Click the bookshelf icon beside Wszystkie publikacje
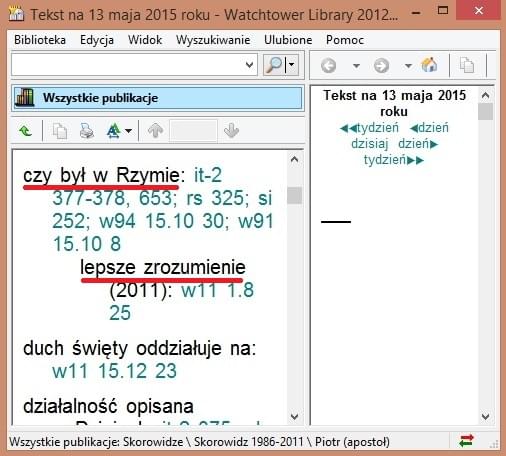 click(x=25, y=98)
